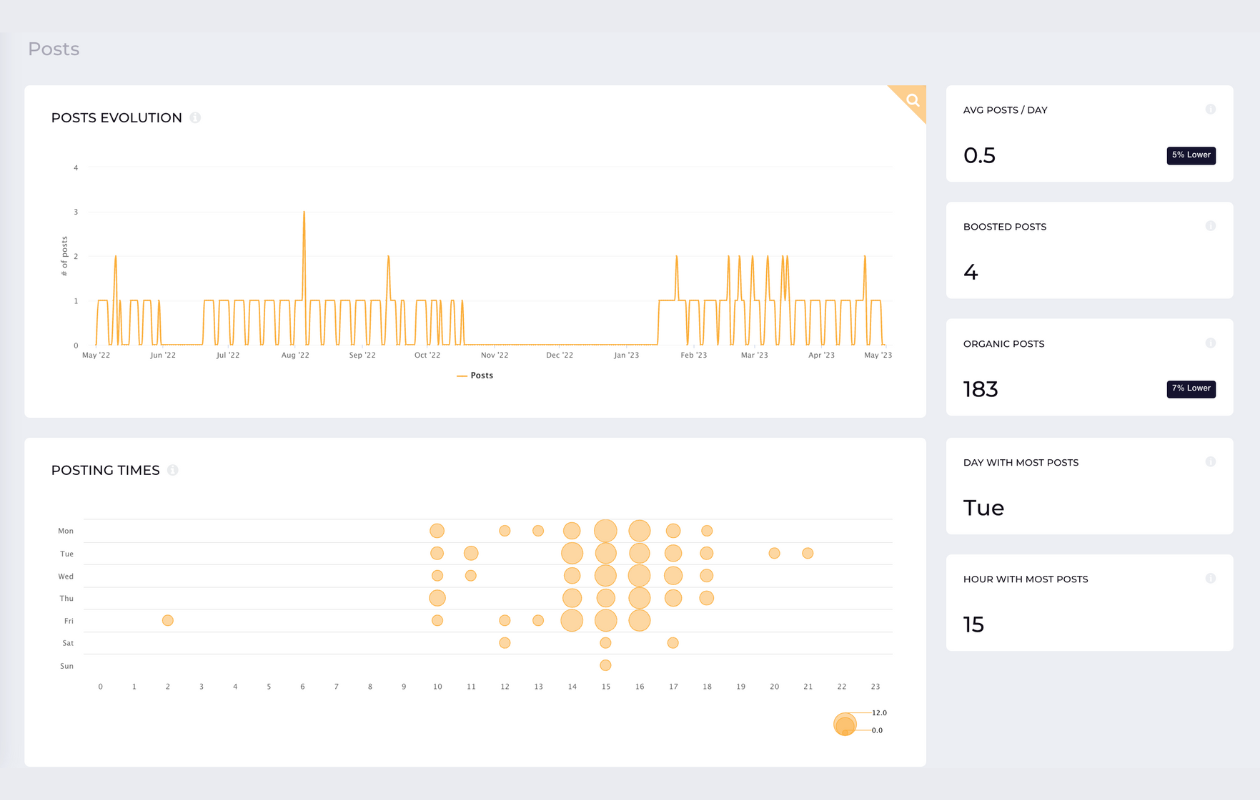Click the Mon row label in Posting Times
This screenshot has height=800, width=1260.
tap(66, 531)
